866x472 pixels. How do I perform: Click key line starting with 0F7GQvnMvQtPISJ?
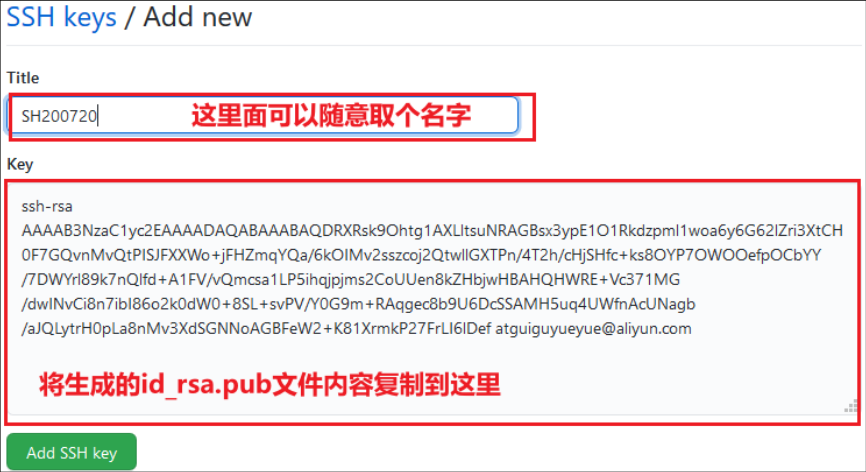(x=421, y=255)
